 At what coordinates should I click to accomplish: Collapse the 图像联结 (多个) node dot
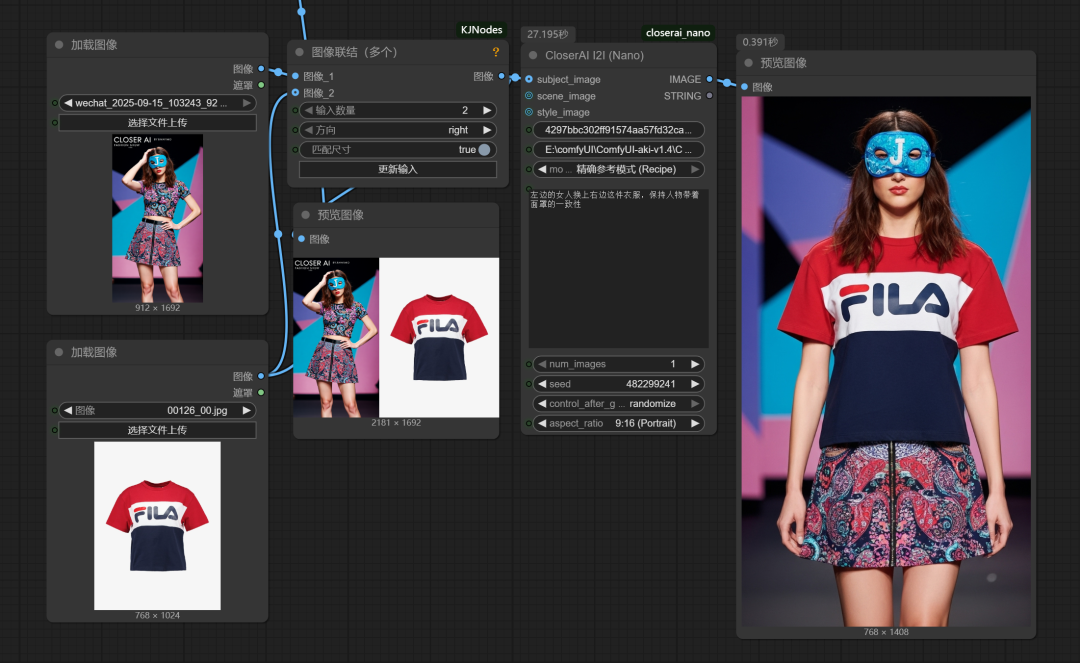(300, 52)
